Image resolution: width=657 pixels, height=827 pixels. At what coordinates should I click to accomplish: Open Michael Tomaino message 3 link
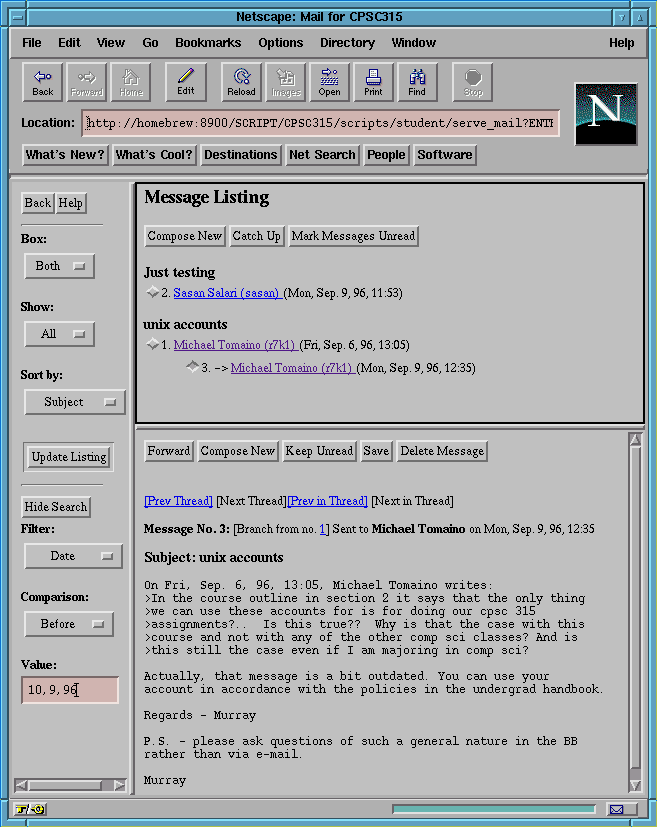[x=292, y=368]
